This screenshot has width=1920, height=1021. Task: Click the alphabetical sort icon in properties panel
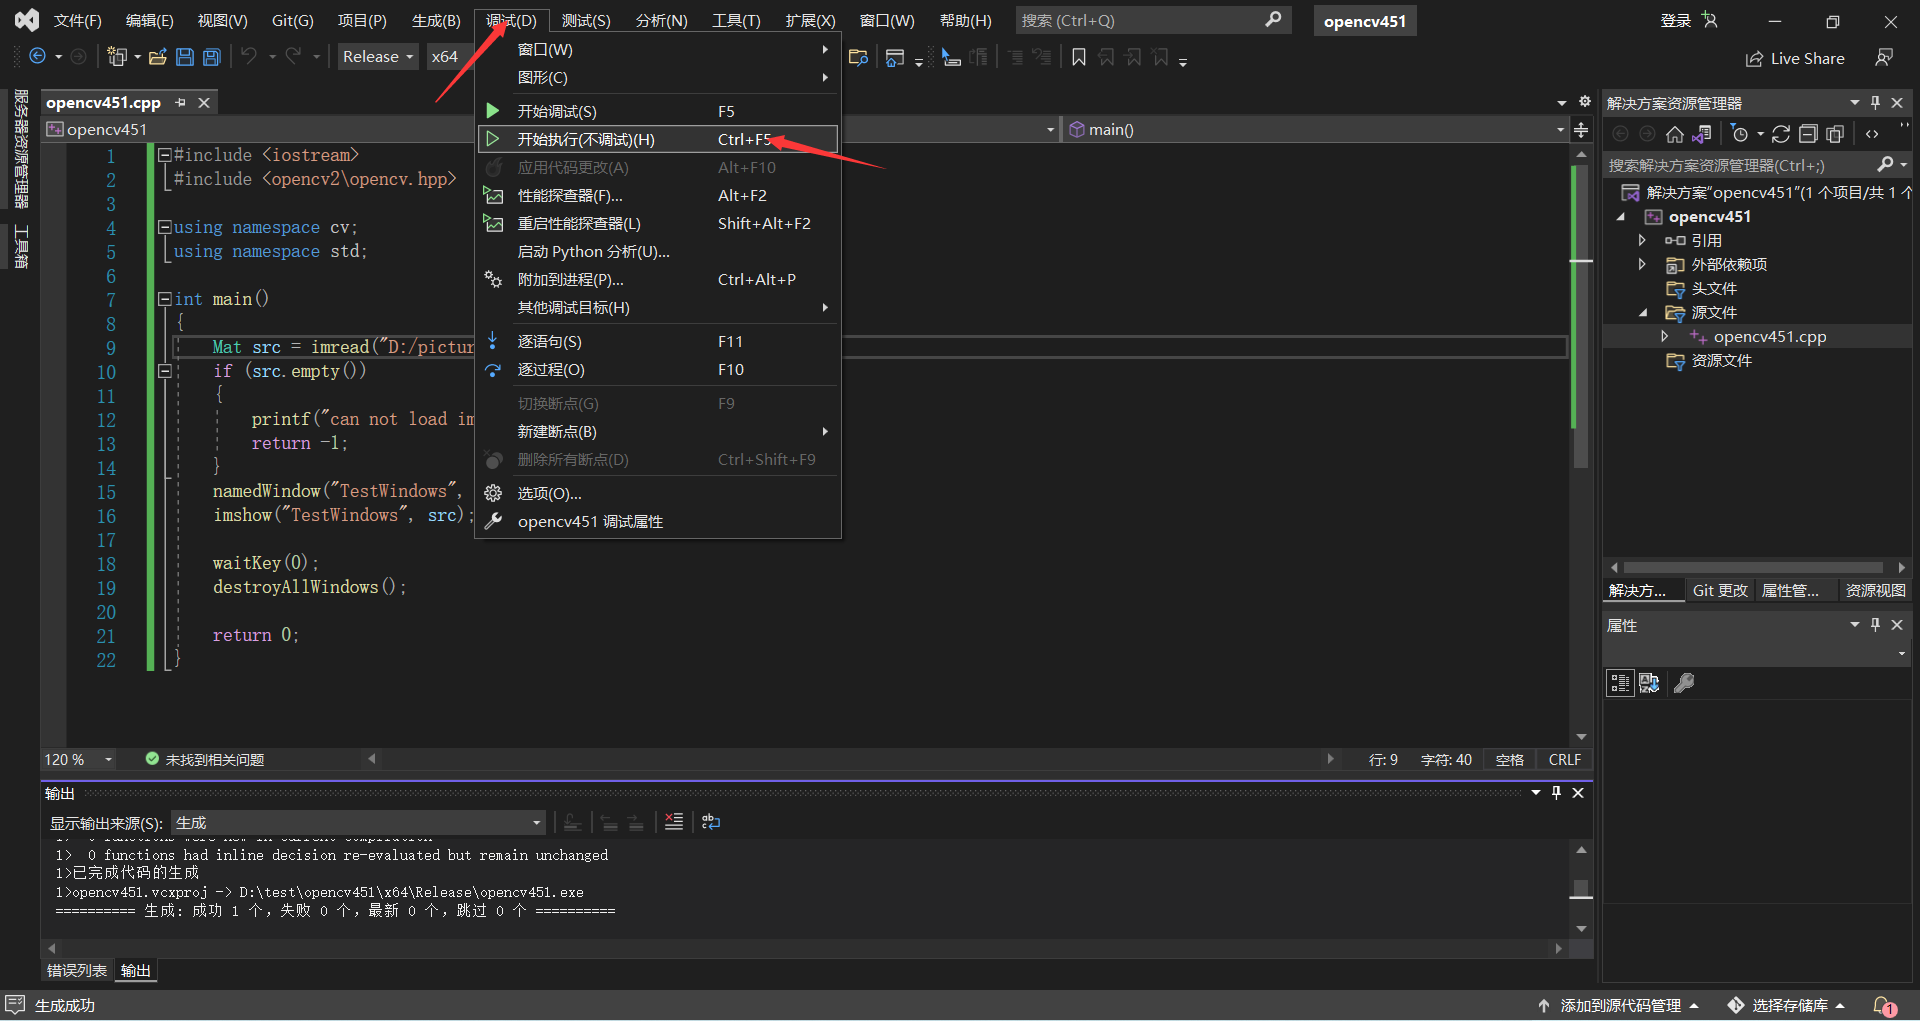1649,683
